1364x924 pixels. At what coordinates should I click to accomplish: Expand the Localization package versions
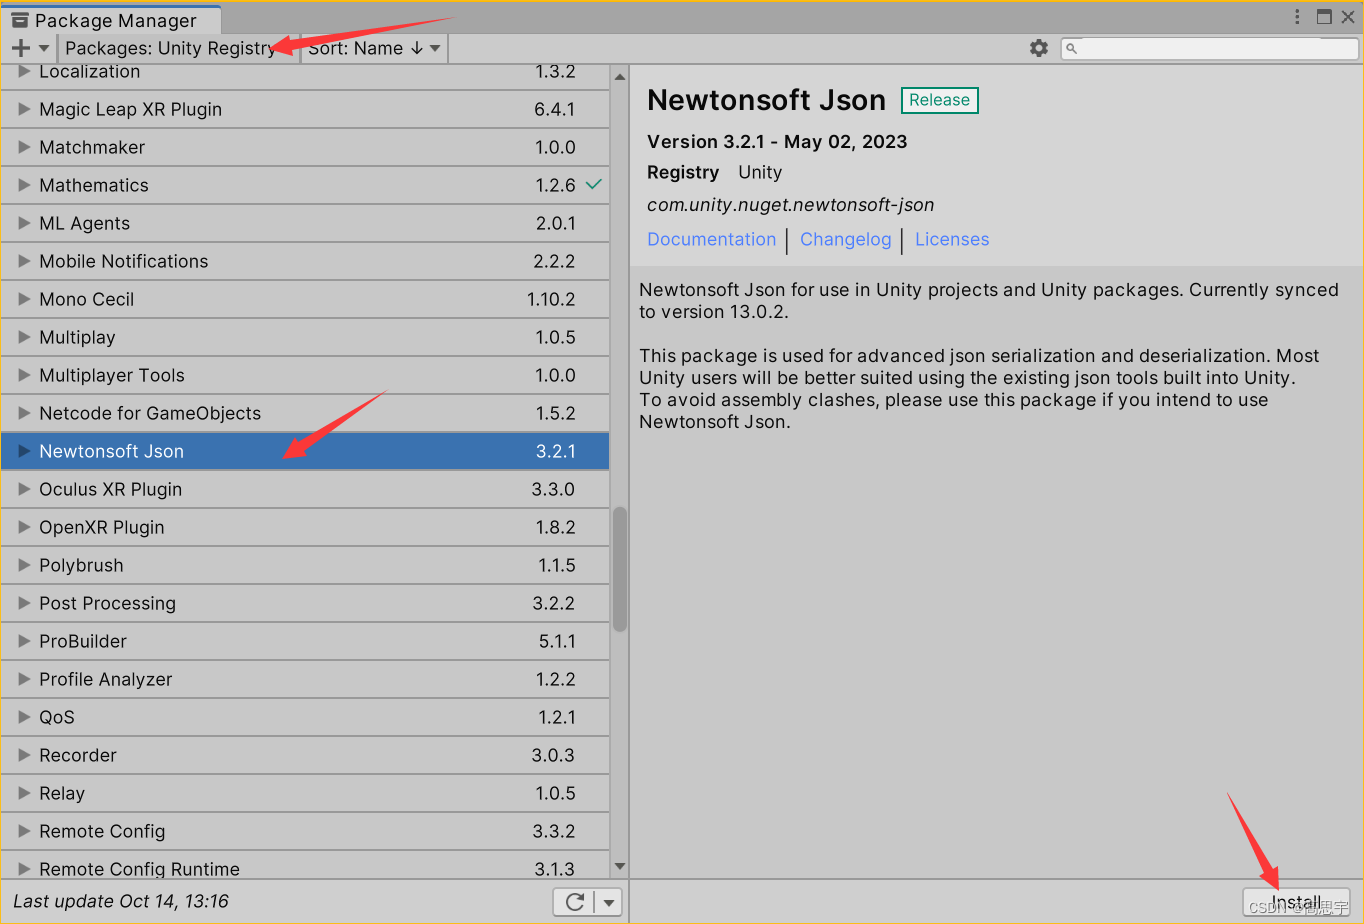pos(25,71)
